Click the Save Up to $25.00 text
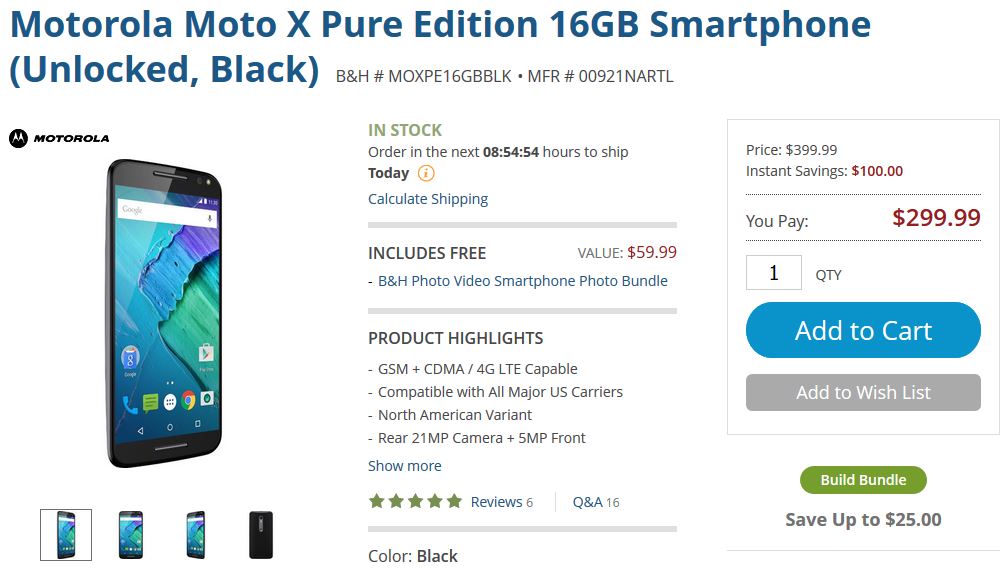This screenshot has width=1006, height=570. pyautogui.click(x=863, y=519)
